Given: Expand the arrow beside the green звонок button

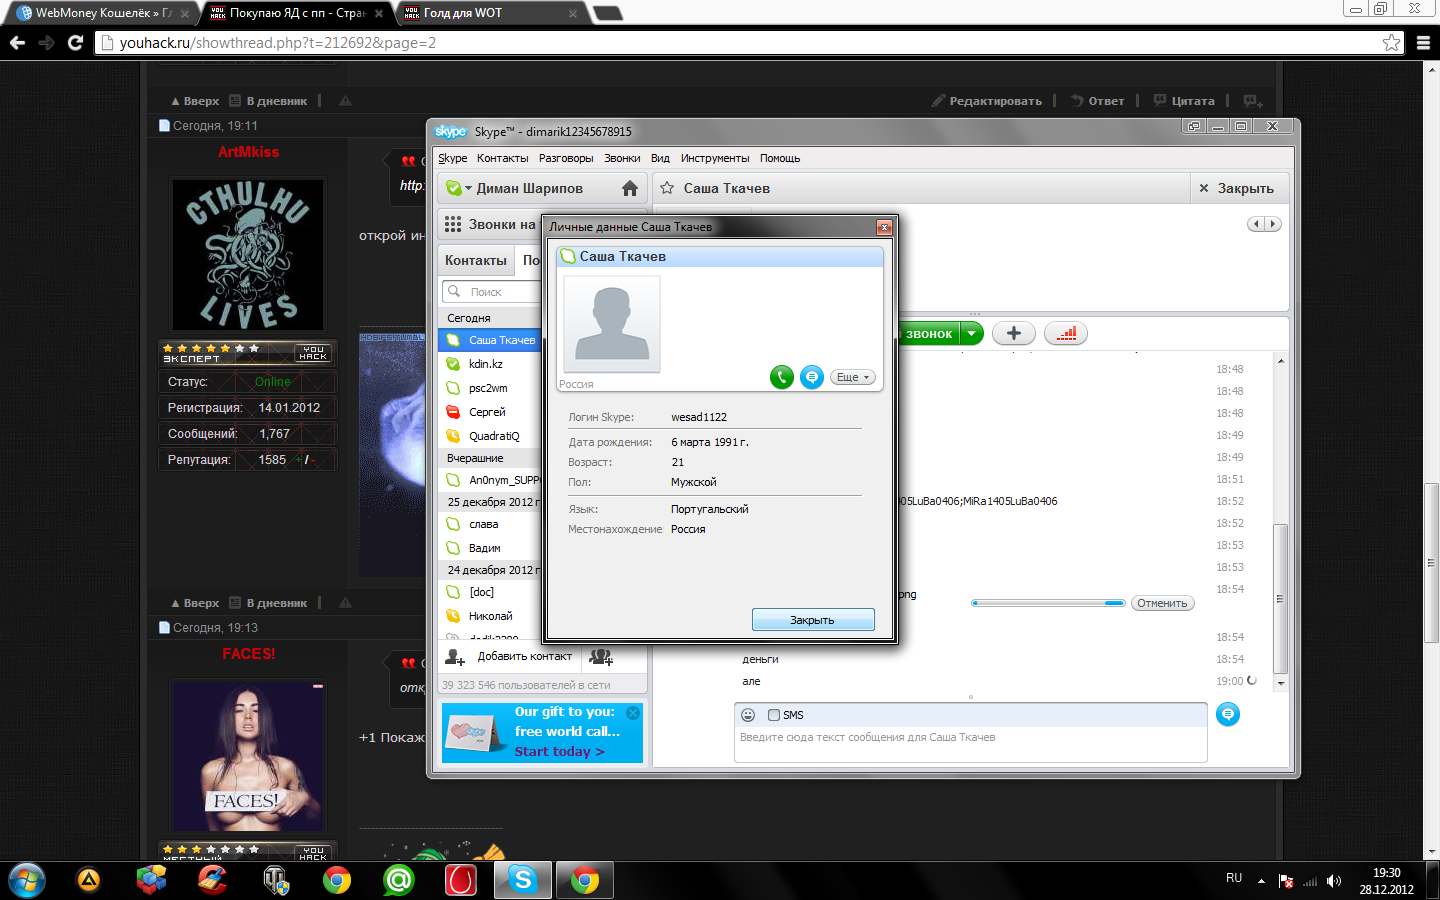Looking at the screenshot, I should pyautogui.click(x=972, y=334).
